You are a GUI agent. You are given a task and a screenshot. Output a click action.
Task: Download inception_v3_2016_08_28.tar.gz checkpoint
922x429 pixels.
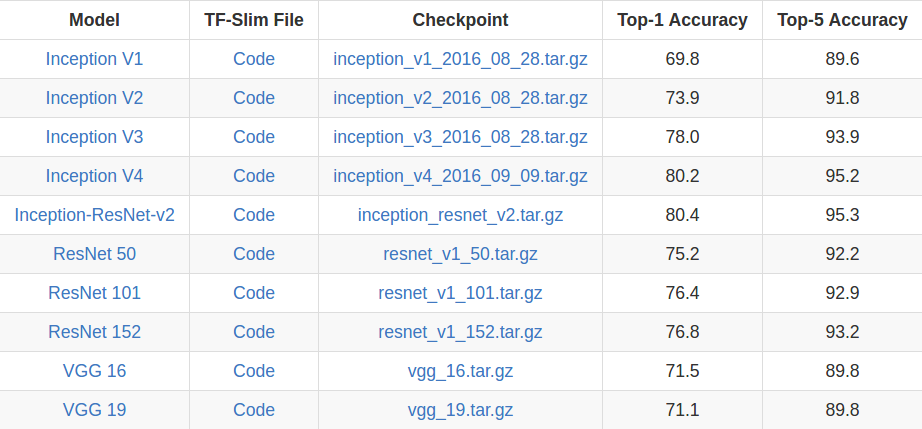click(460, 137)
